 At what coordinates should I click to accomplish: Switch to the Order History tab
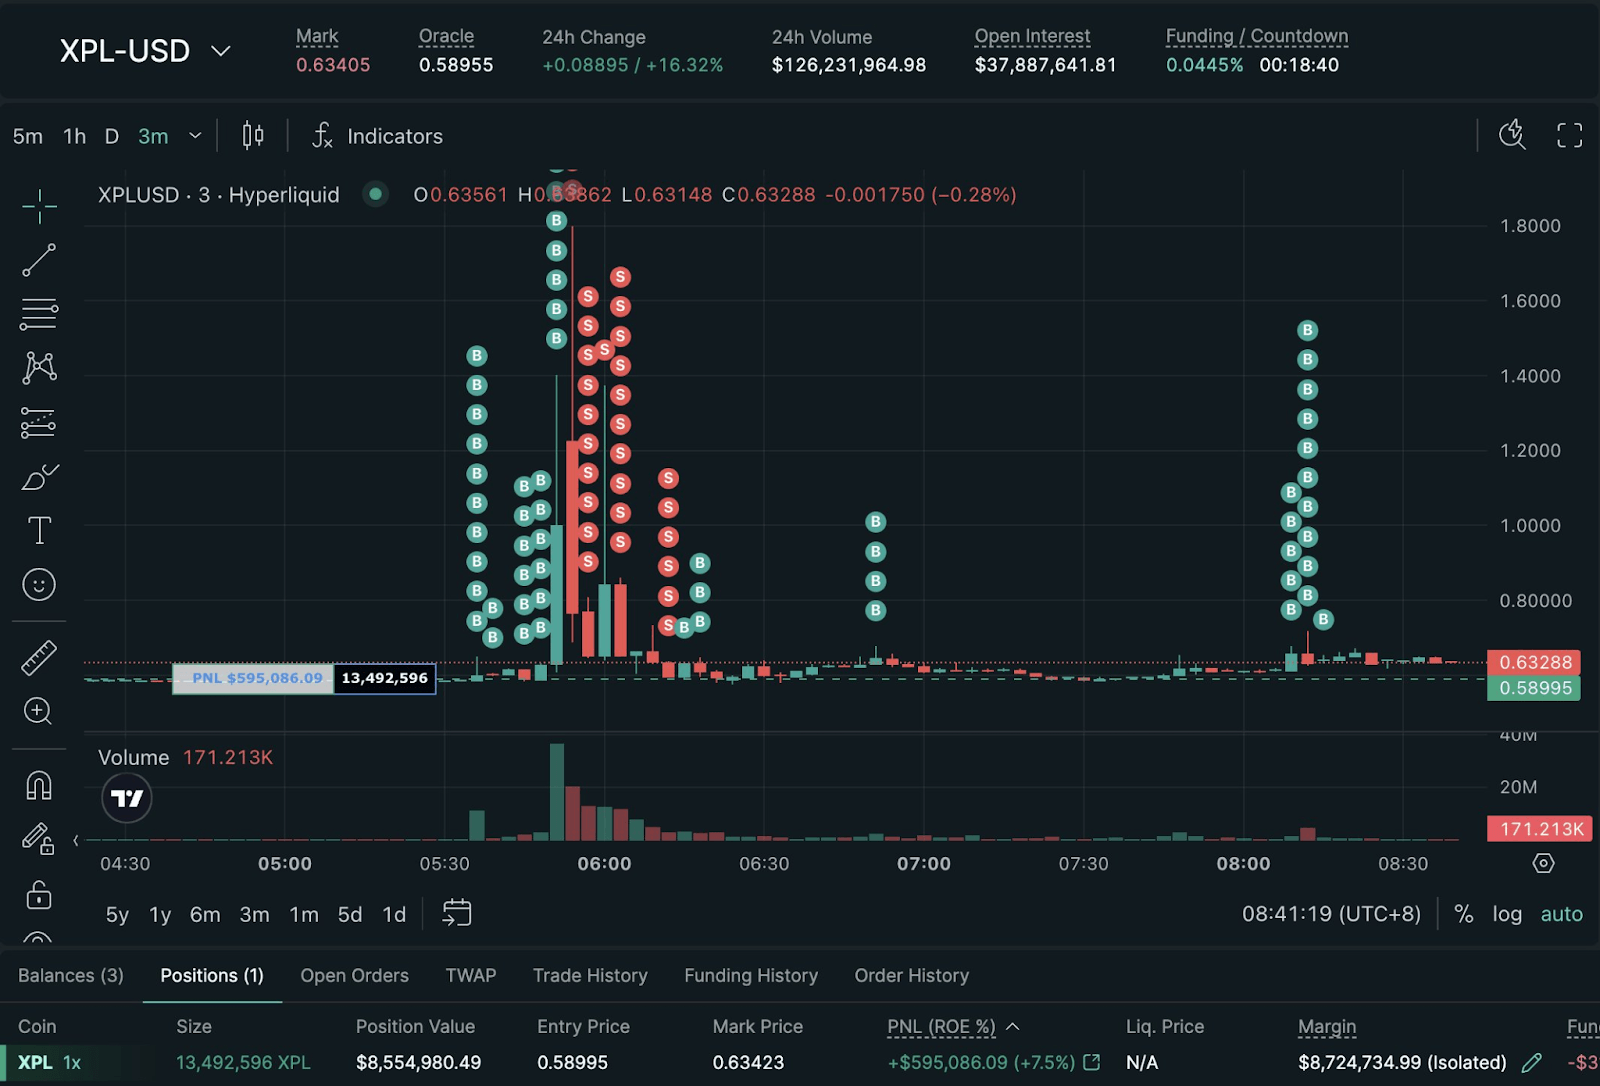(912, 975)
